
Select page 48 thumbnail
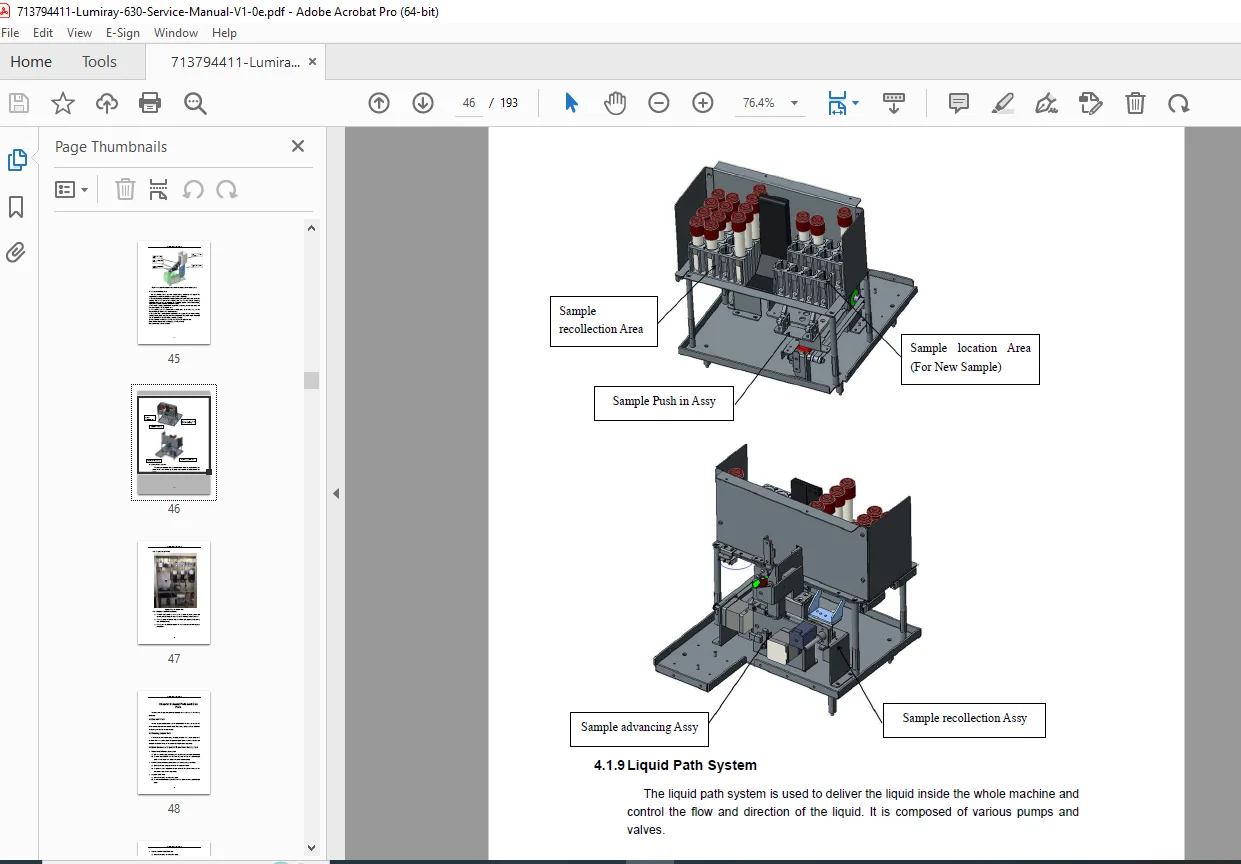(174, 743)
